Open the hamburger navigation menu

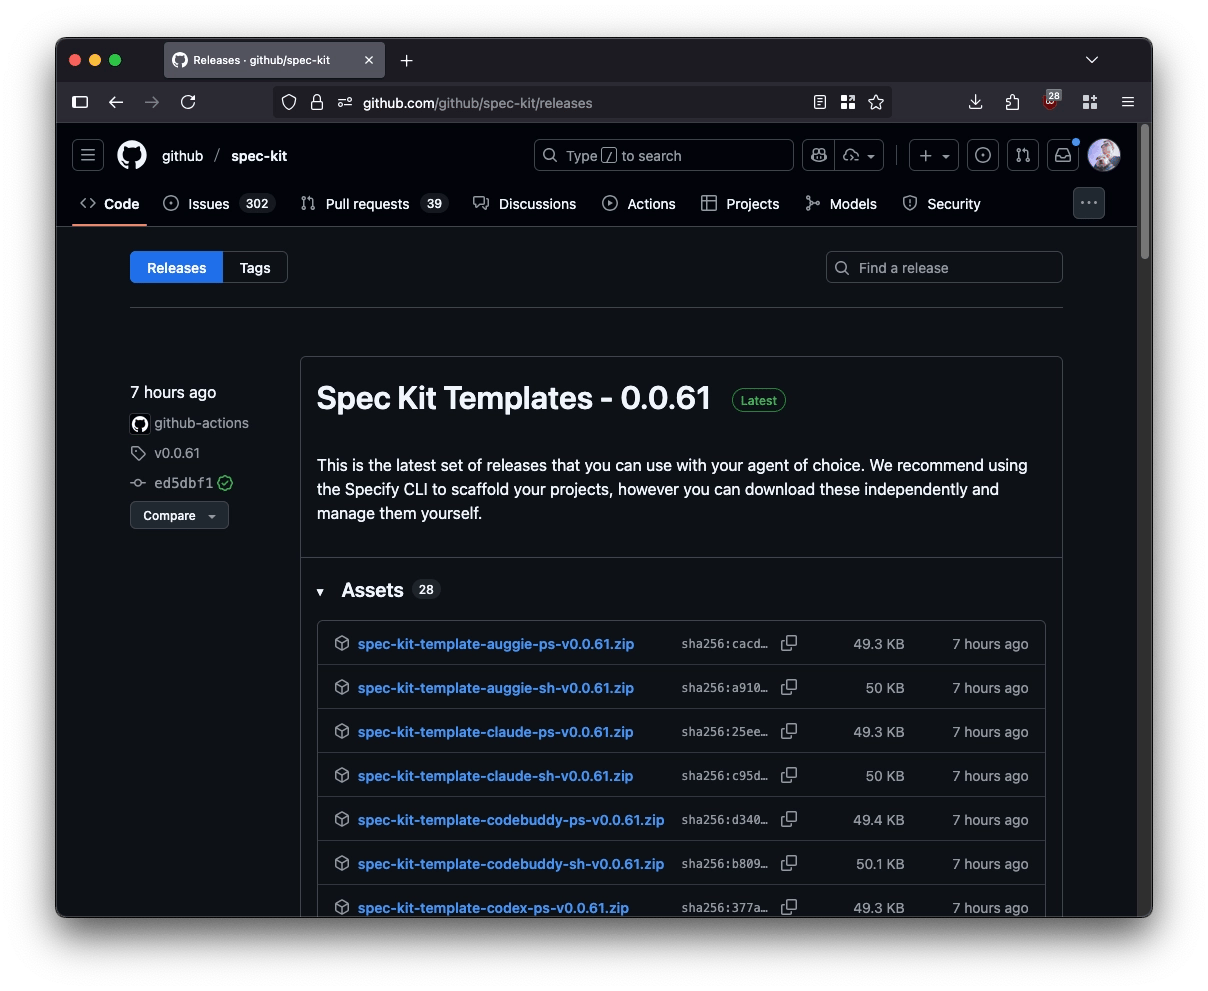pos(88,156)
